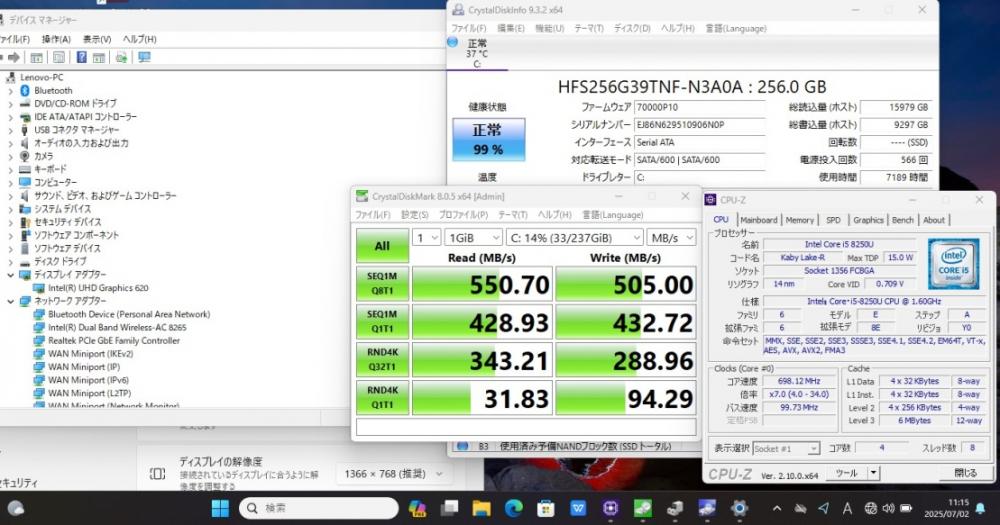Image resolution: width=1000 pixels, height=525 pixels.
Task: Select Realtek PCIe GbE Family Controller
Action: click(114, 341)
